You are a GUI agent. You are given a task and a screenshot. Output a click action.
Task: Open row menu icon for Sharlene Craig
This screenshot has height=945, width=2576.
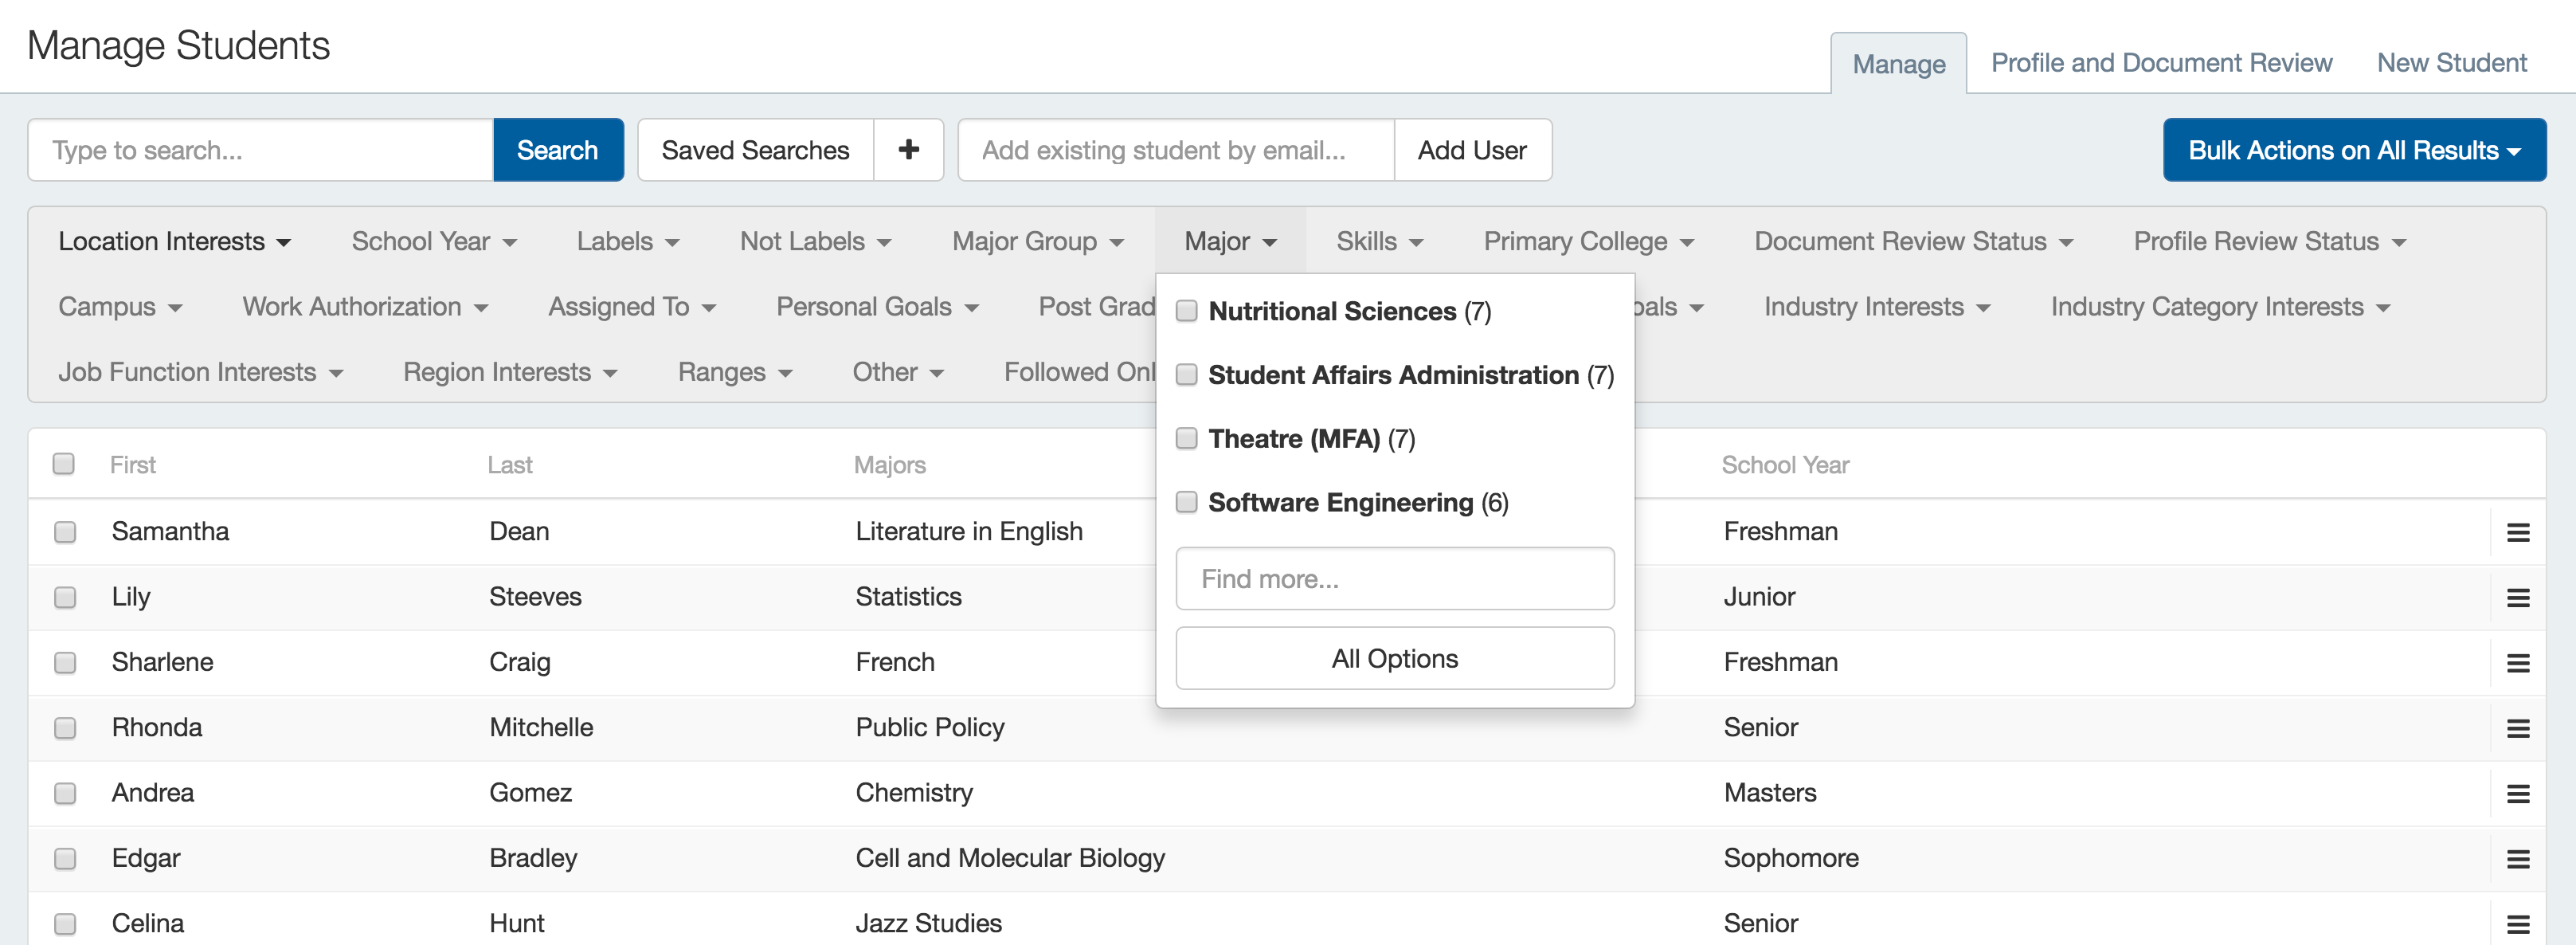[2517, 663]
